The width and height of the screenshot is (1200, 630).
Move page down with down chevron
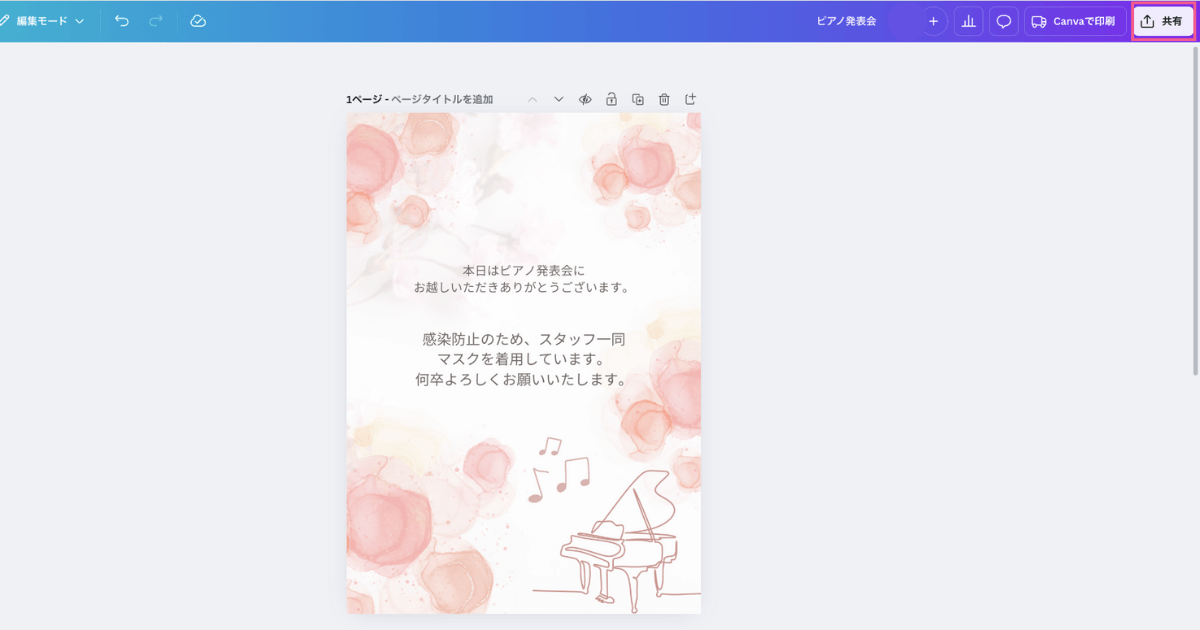pyautogui.click(x=559, y=99)
